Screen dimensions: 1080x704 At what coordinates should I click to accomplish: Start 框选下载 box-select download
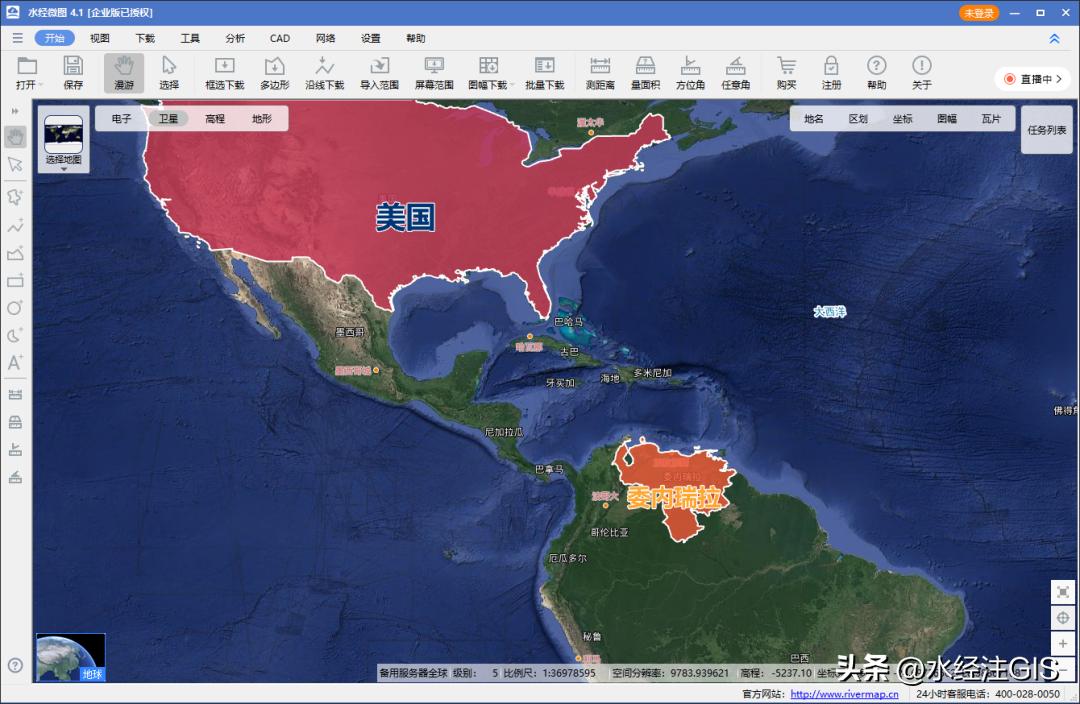225,73
